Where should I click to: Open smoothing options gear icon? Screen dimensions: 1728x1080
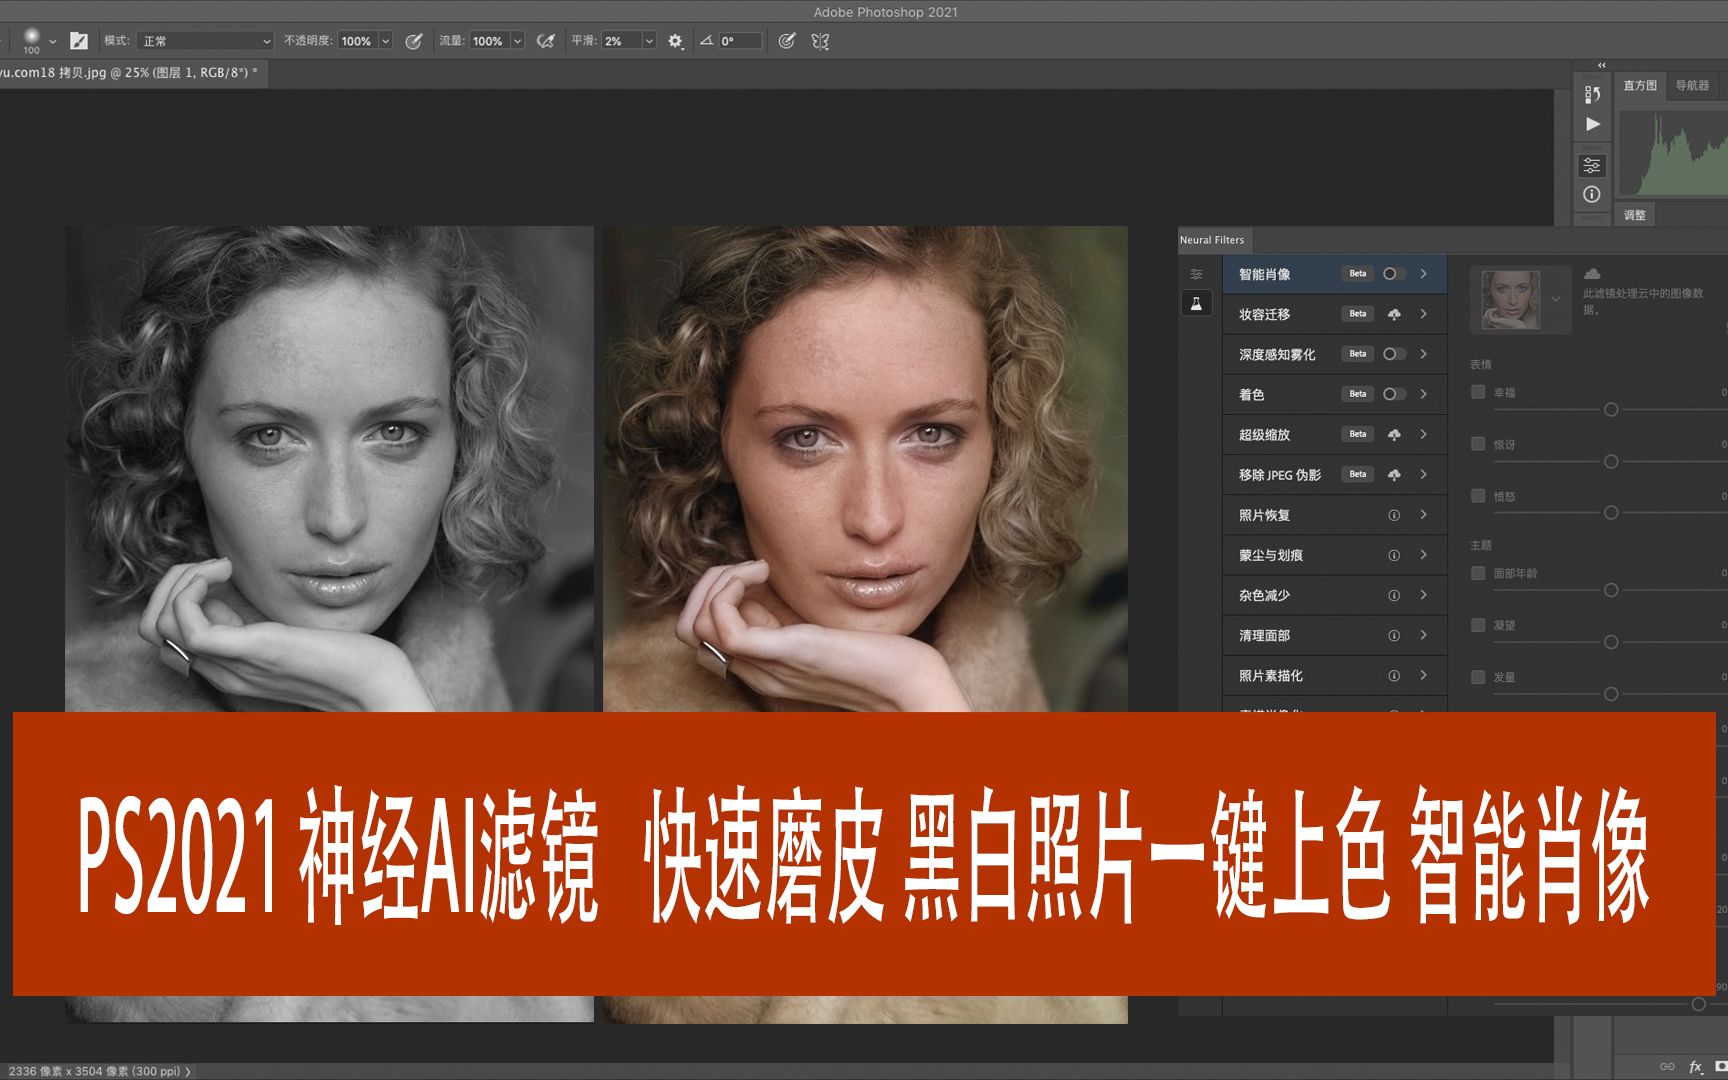pos(676,41)
